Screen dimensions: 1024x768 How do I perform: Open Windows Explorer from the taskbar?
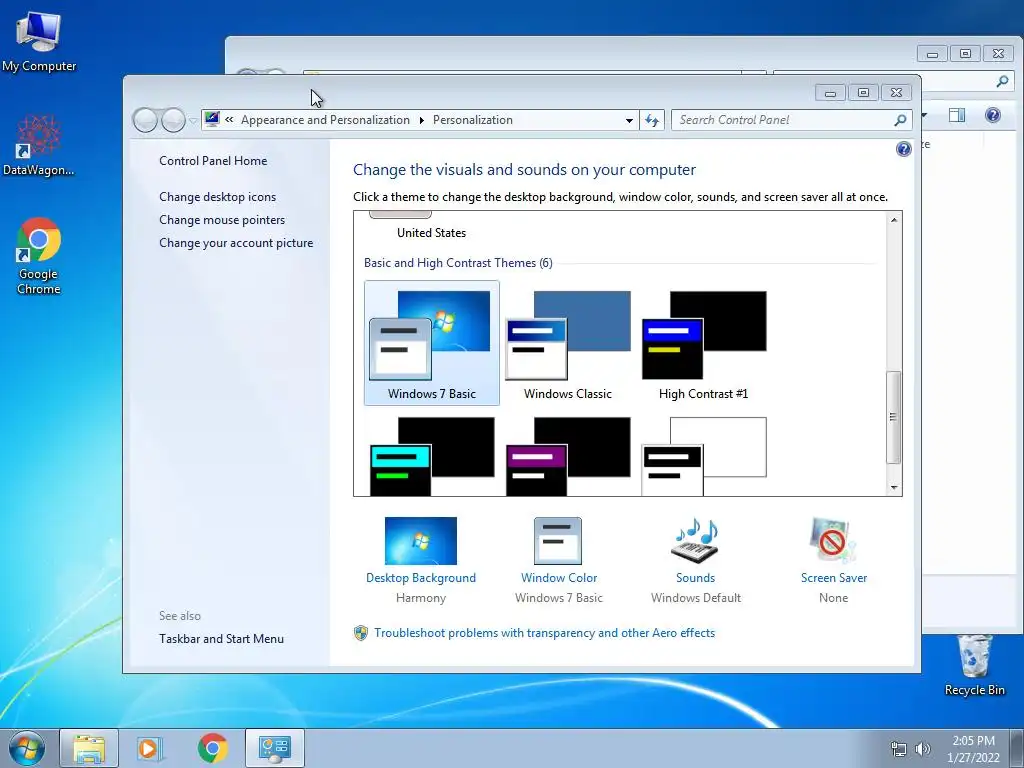point(89,748)
